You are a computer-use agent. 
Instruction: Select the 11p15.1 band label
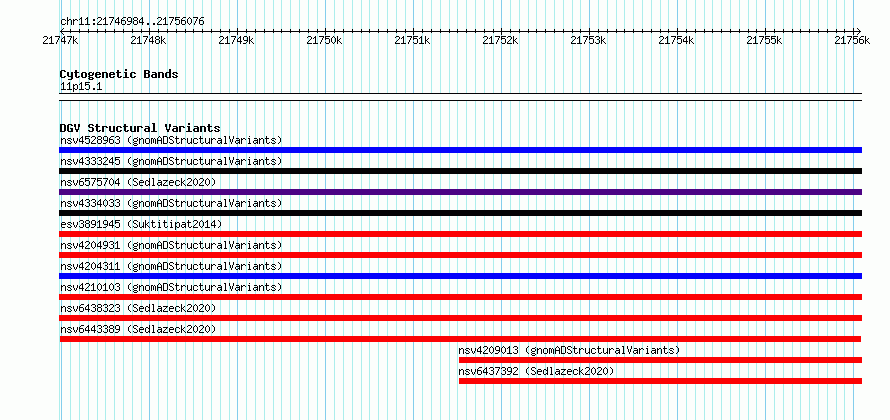click(81, 87)
